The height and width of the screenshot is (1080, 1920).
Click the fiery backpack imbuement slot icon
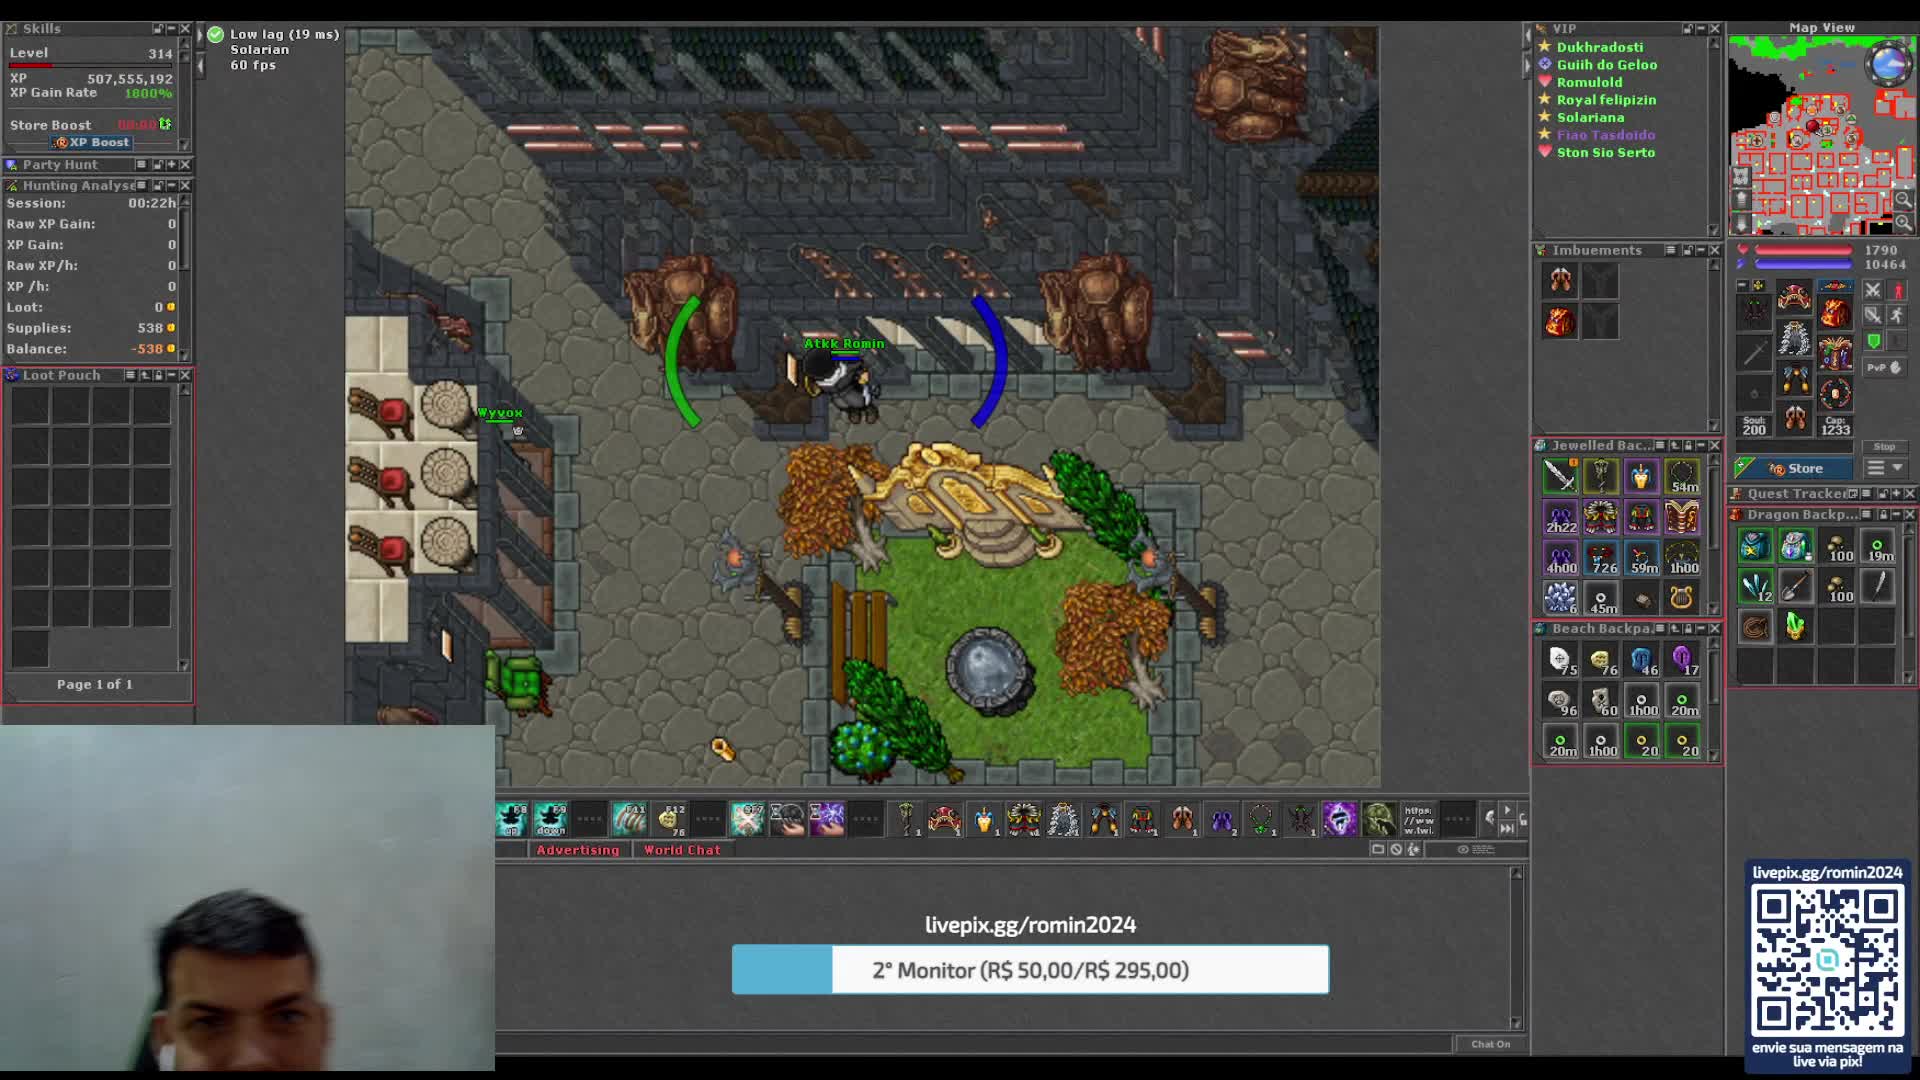click(1560, 322)
